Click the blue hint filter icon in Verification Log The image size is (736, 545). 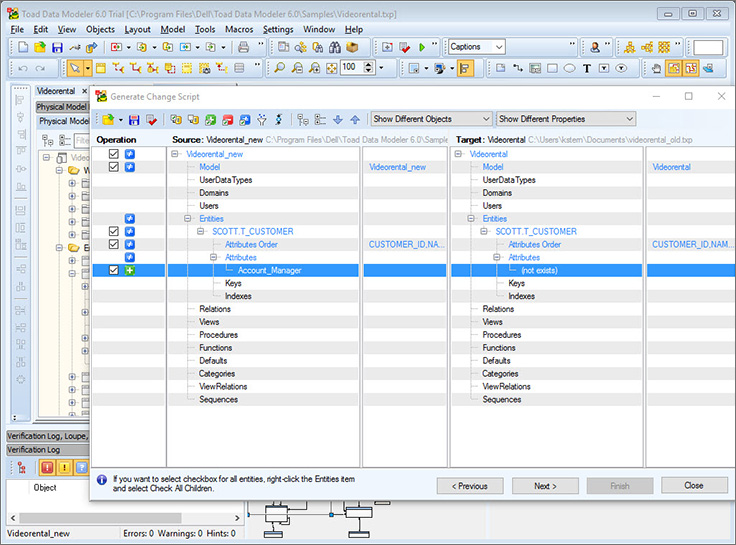pos(81,467)
